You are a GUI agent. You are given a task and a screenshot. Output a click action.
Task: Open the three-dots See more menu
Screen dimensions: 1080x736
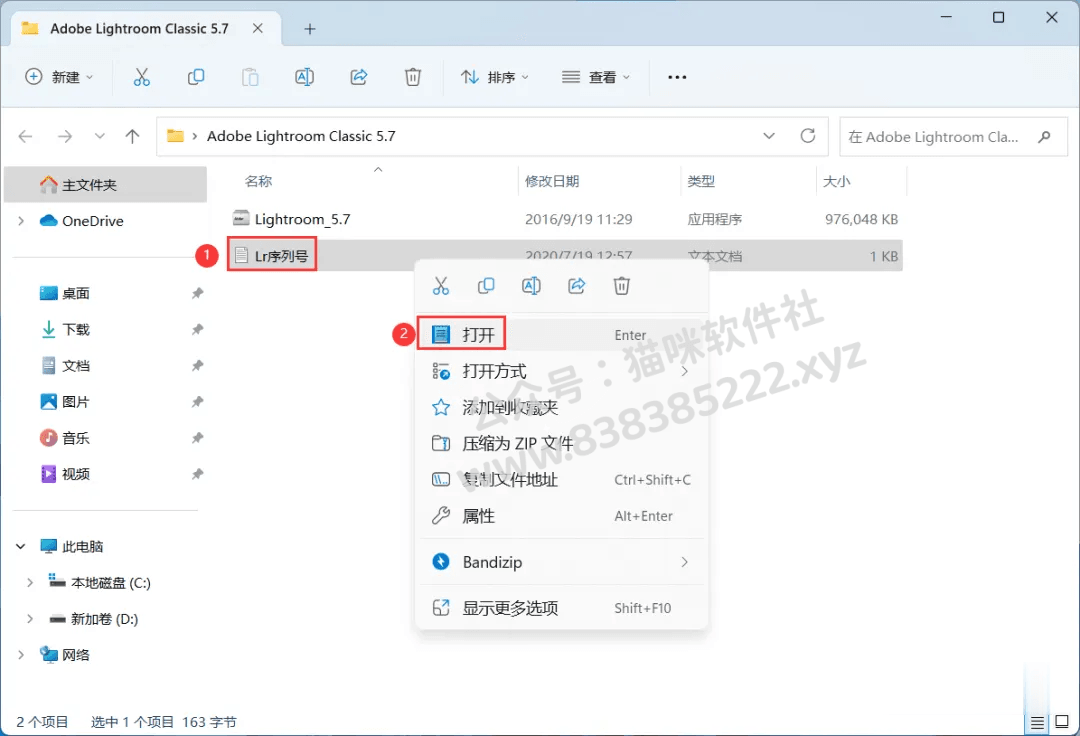click(677, 77)
